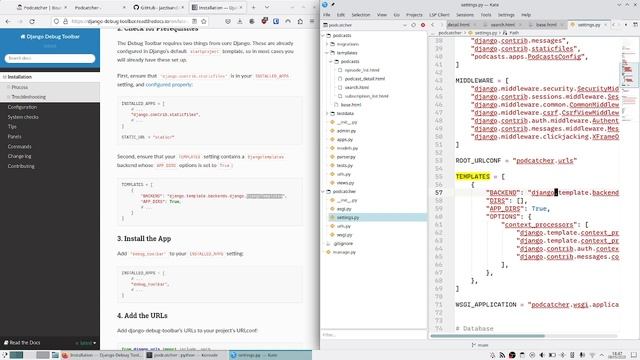Open the list all tabs dropdown in Firefox

pos(267,7)
